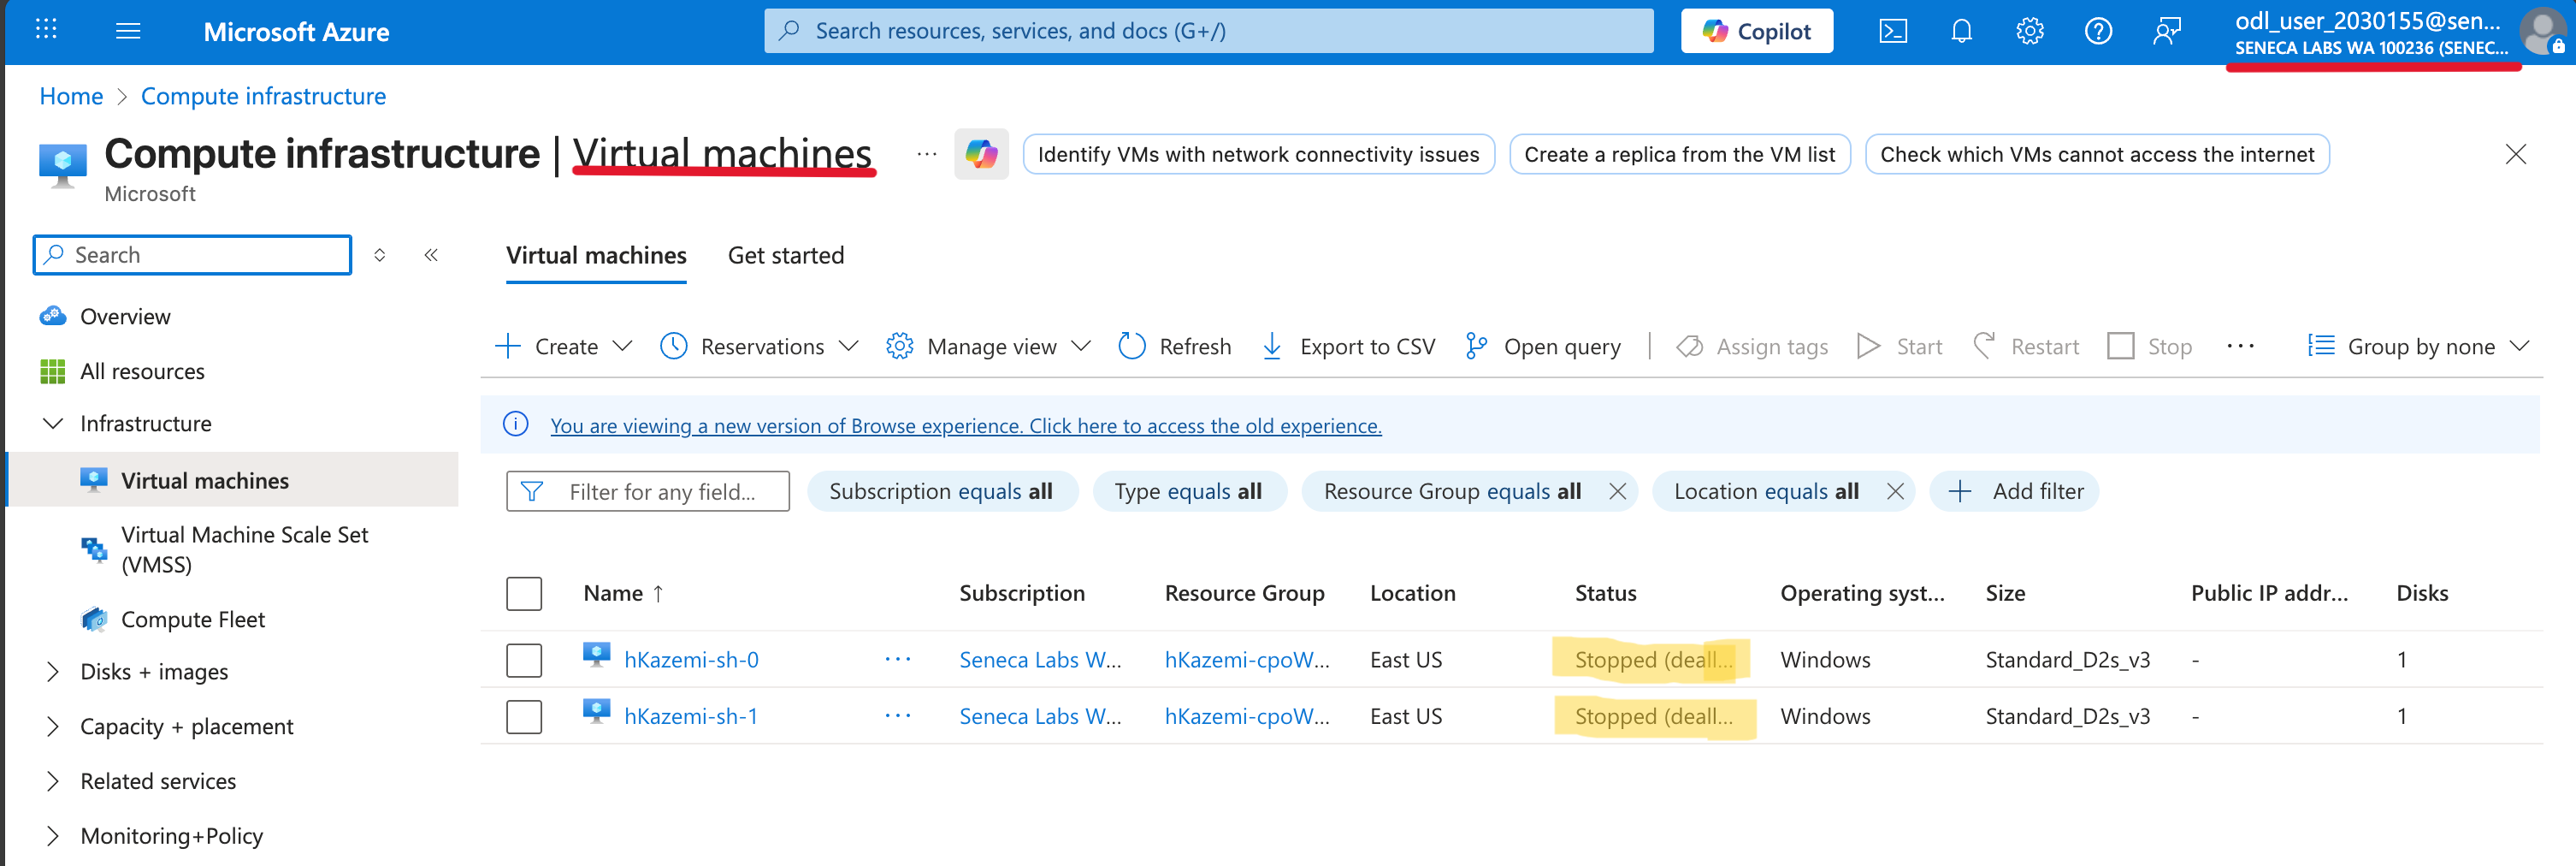Expand the Disks + images section
The image size is (2576, 866).
tap(53, 671)
